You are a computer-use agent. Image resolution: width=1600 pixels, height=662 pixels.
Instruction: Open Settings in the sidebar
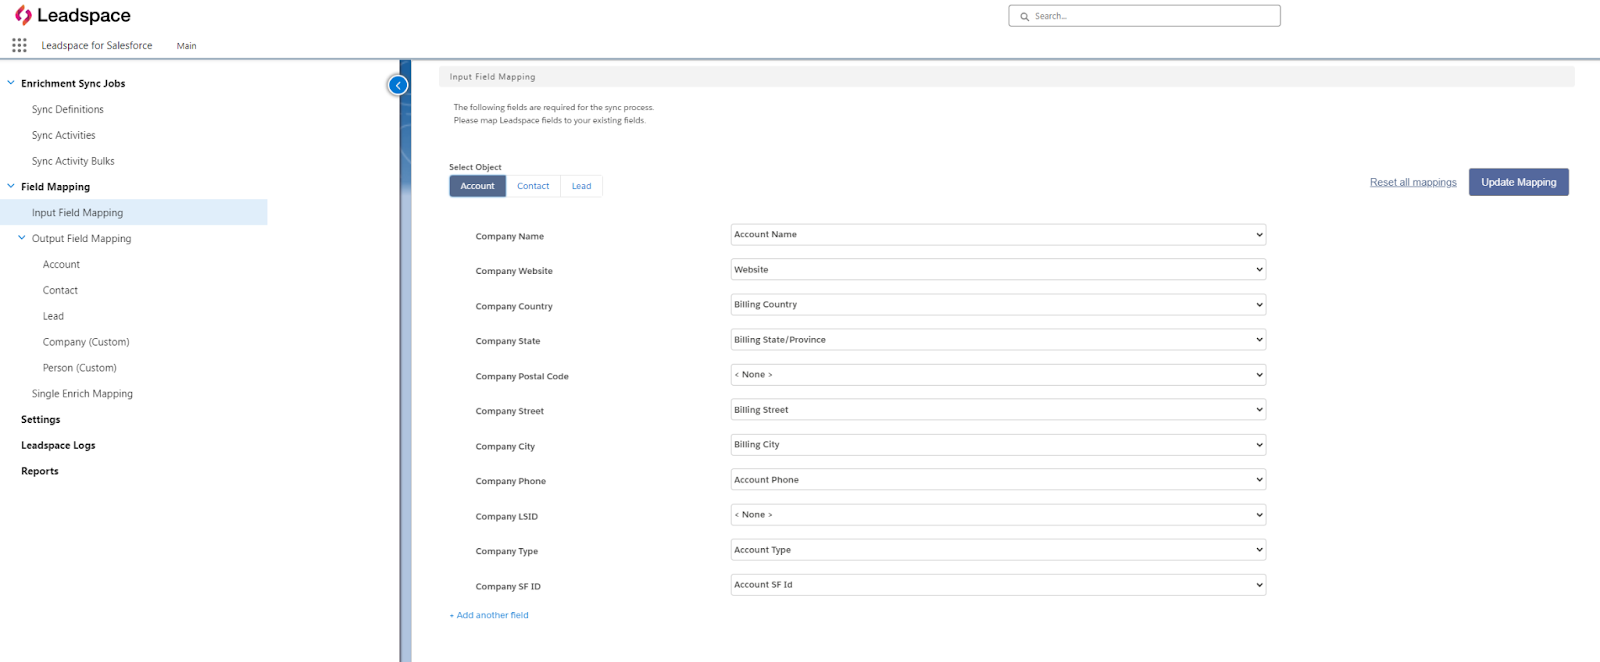point(41,419)
